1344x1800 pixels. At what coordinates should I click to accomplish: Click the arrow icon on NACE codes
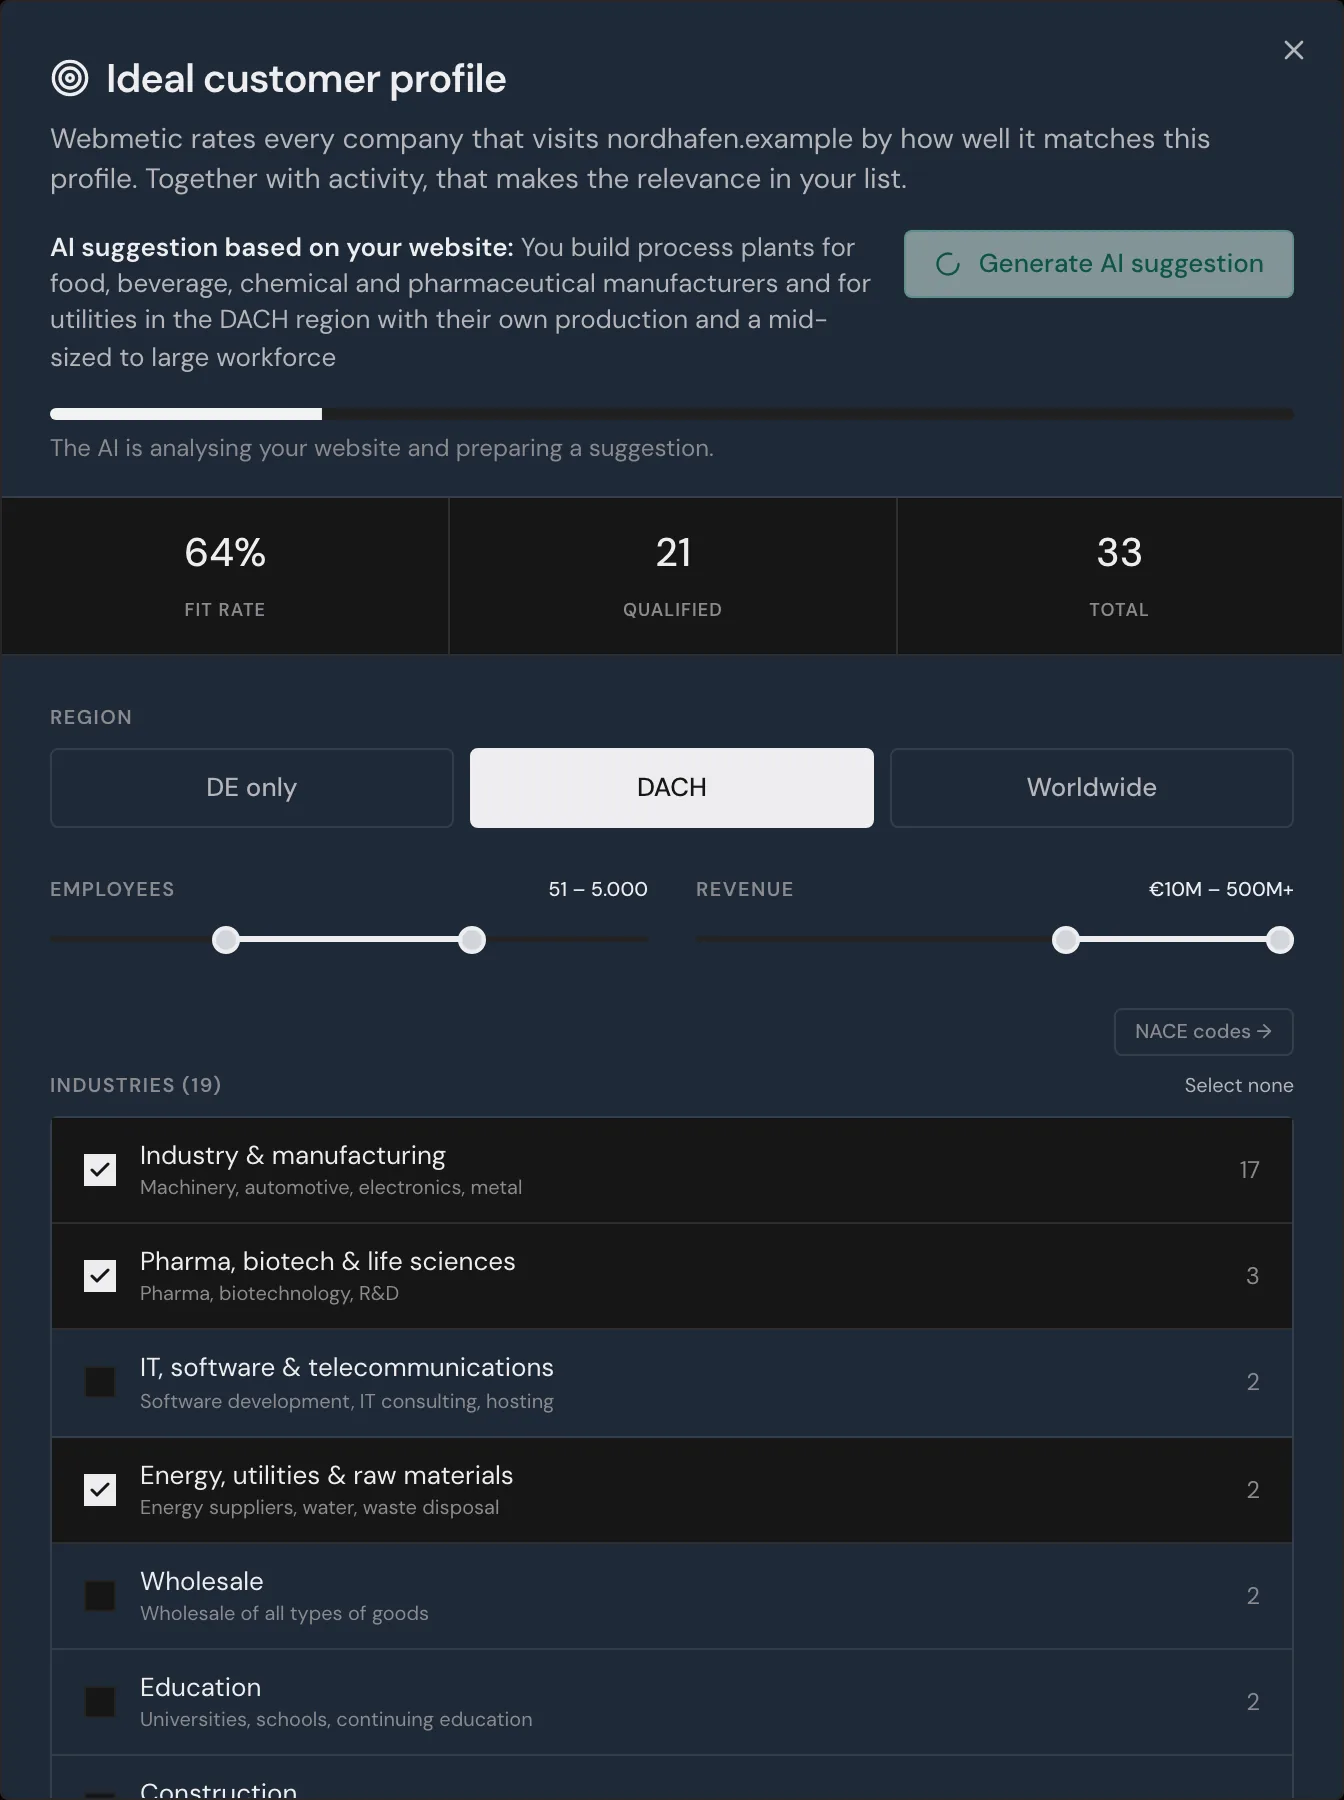(1264, 1031)
